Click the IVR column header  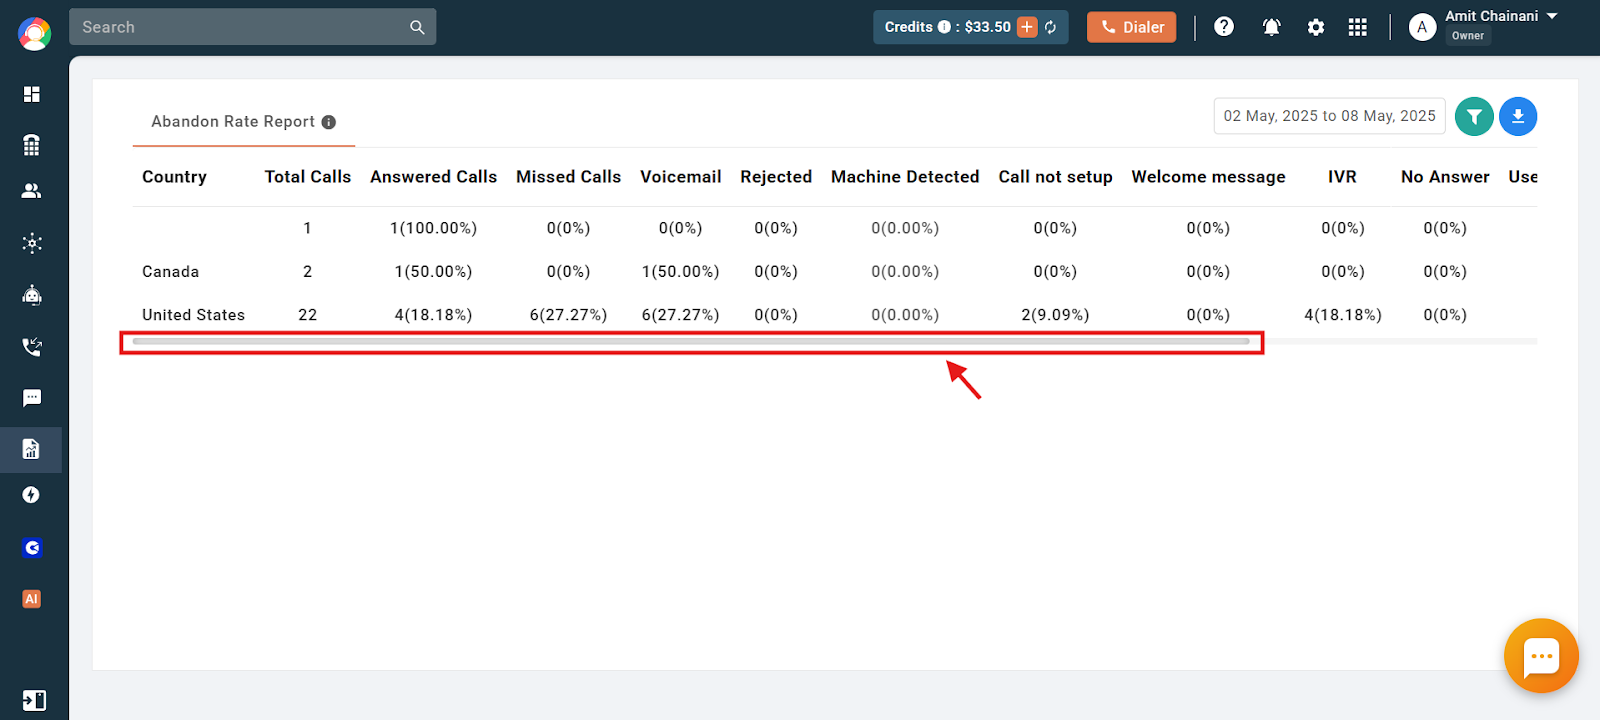[1342, 177]
